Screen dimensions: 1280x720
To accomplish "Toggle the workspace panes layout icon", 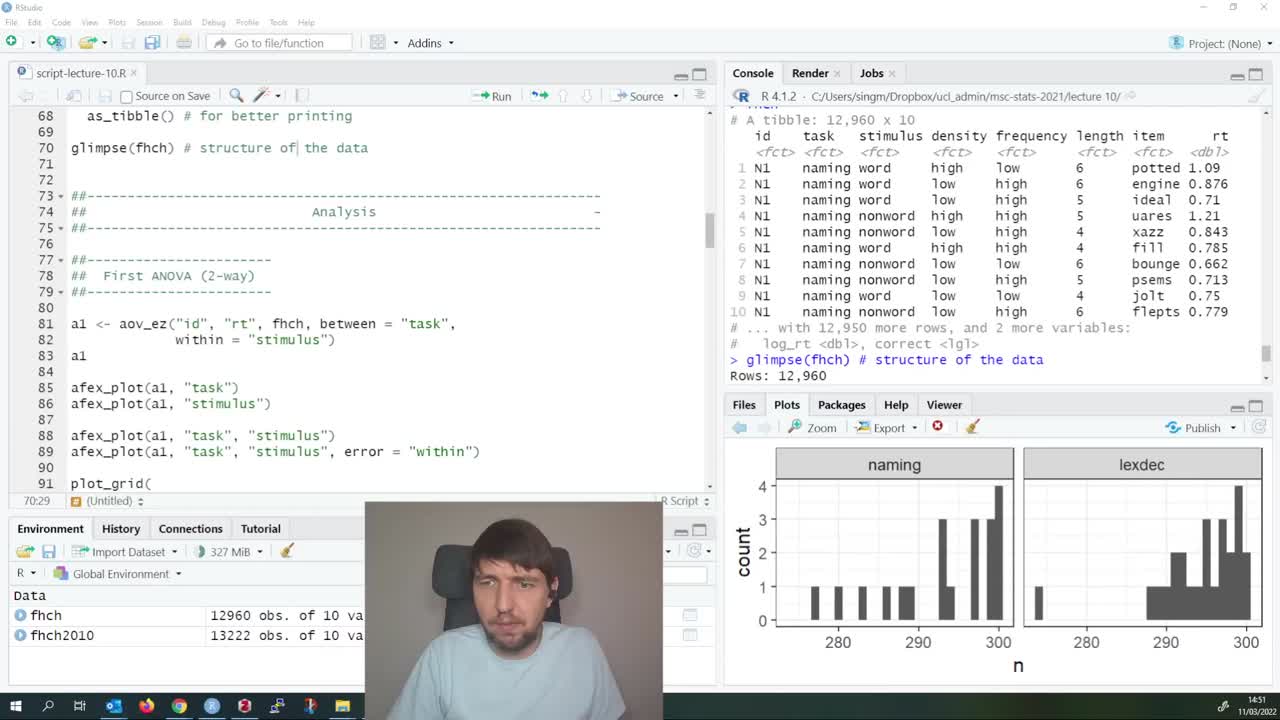I will (379, 42).
